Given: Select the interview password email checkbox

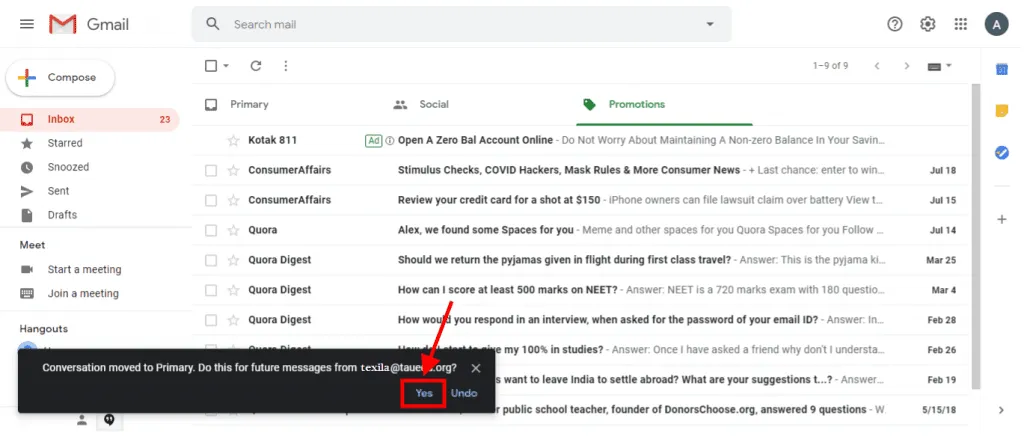Looking at the screenshot, I should pyautogui.click(x=211, y=320).
